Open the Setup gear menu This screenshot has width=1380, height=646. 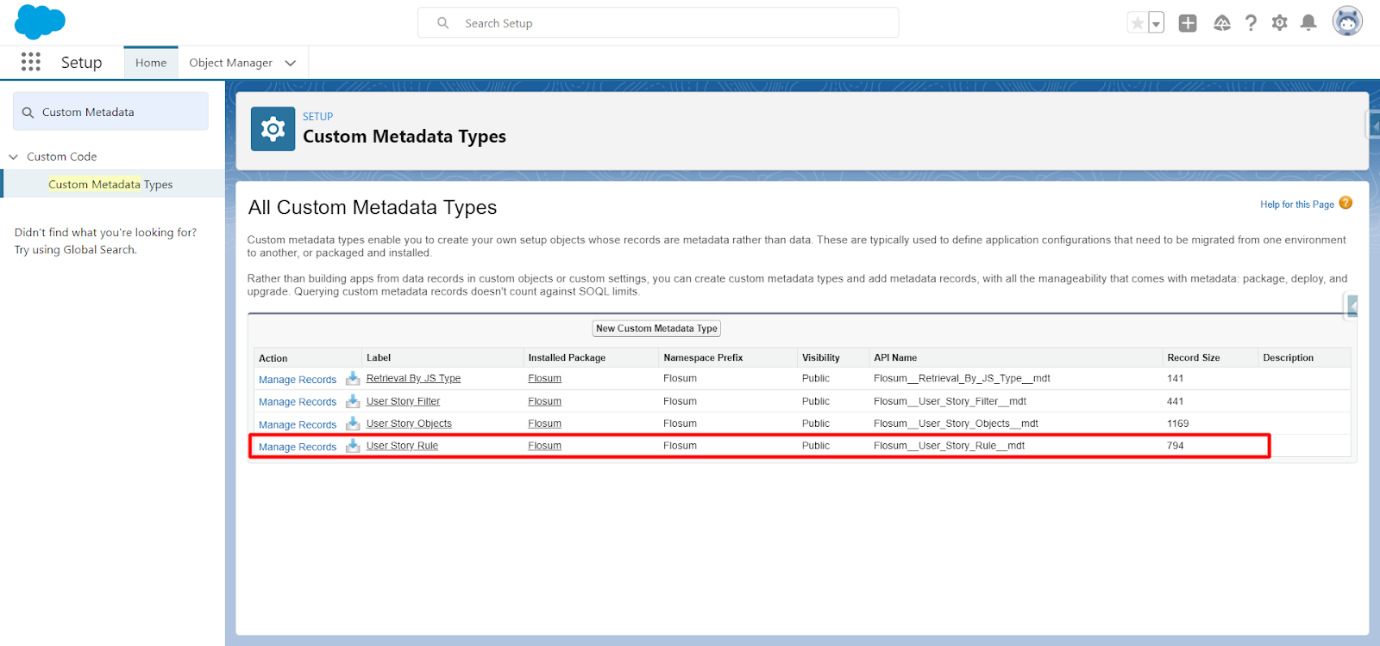click(x=1279, y=23)
